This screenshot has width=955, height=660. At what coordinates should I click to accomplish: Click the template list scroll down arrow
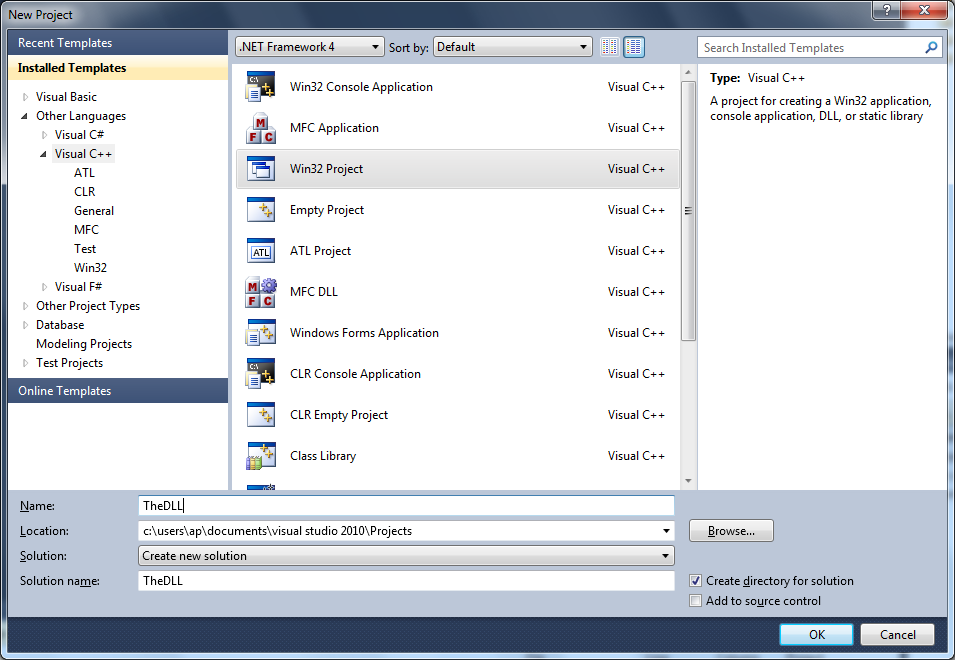tap(688, 481)
